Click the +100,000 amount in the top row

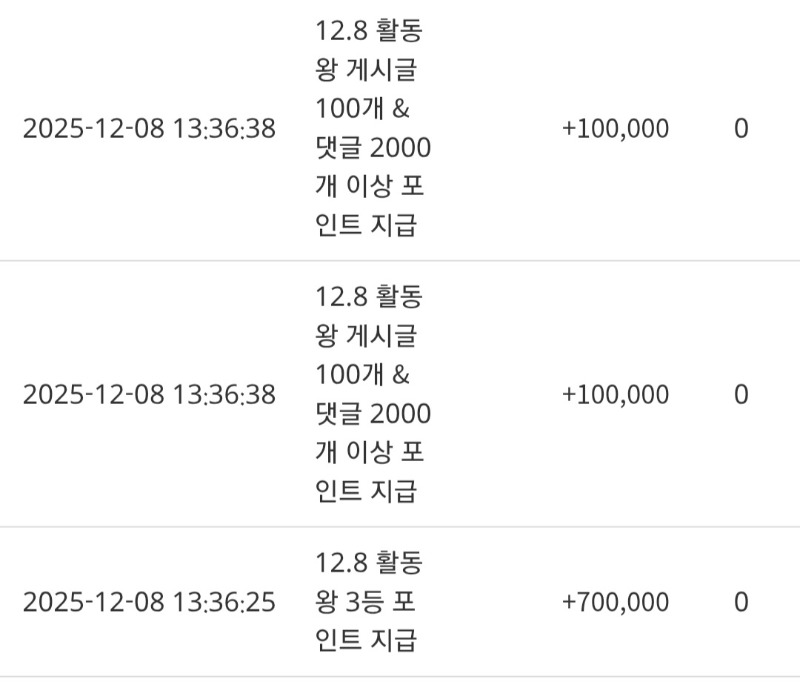click(615, 130)
